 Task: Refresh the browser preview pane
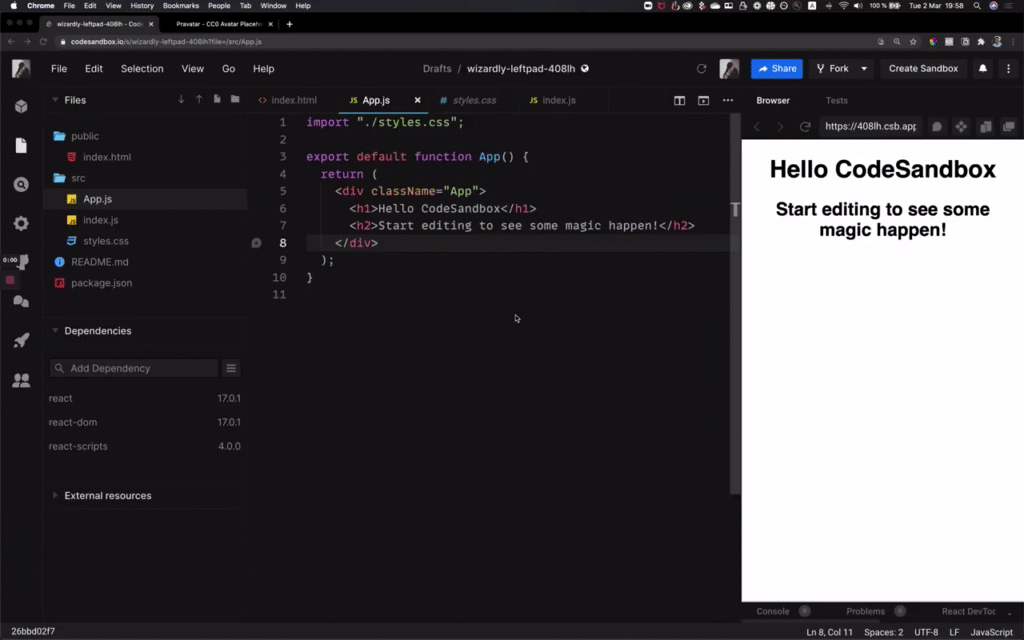[805, 127]
